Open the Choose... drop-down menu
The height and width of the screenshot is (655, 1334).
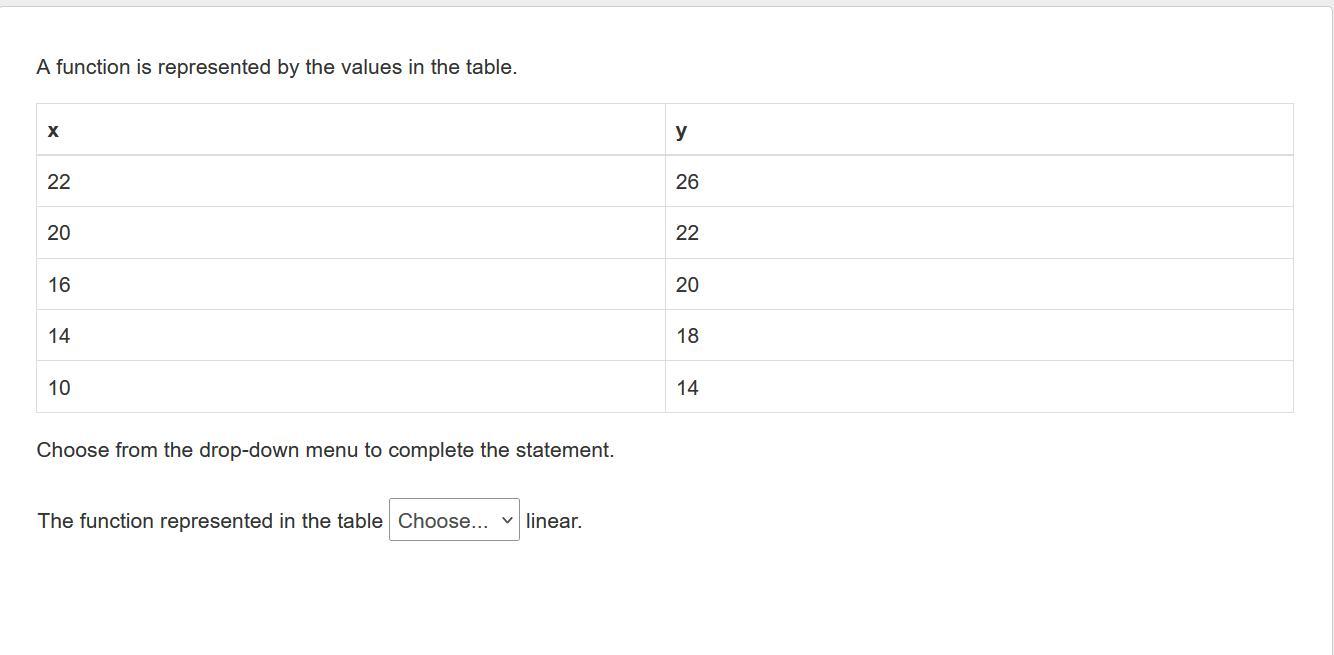[453, 520]
